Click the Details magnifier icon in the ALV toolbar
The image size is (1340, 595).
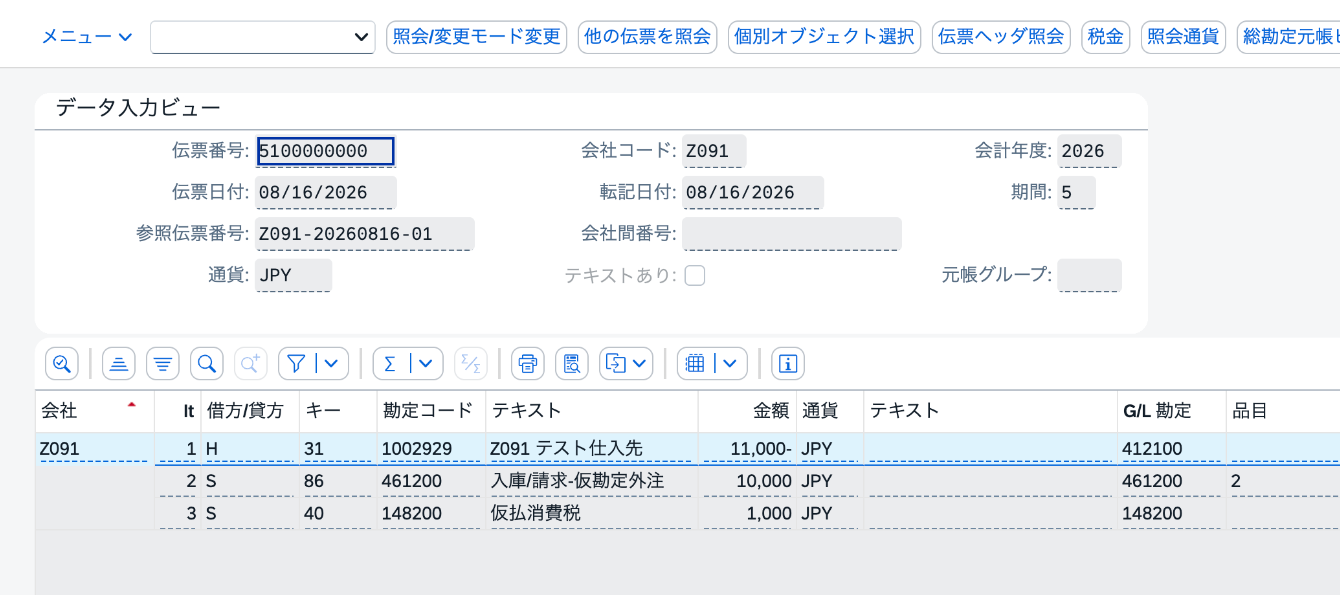tap(62, 364)
